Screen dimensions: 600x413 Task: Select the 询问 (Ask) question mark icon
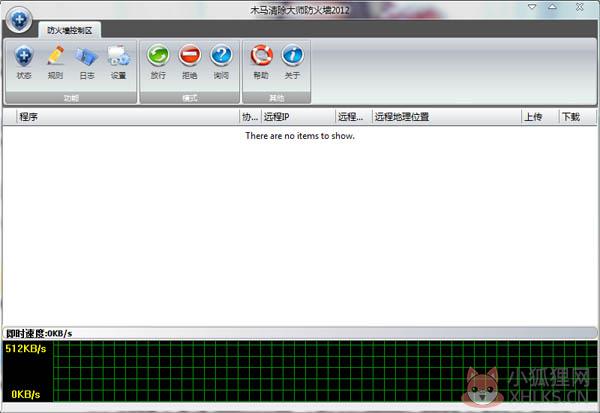(221, 62)
